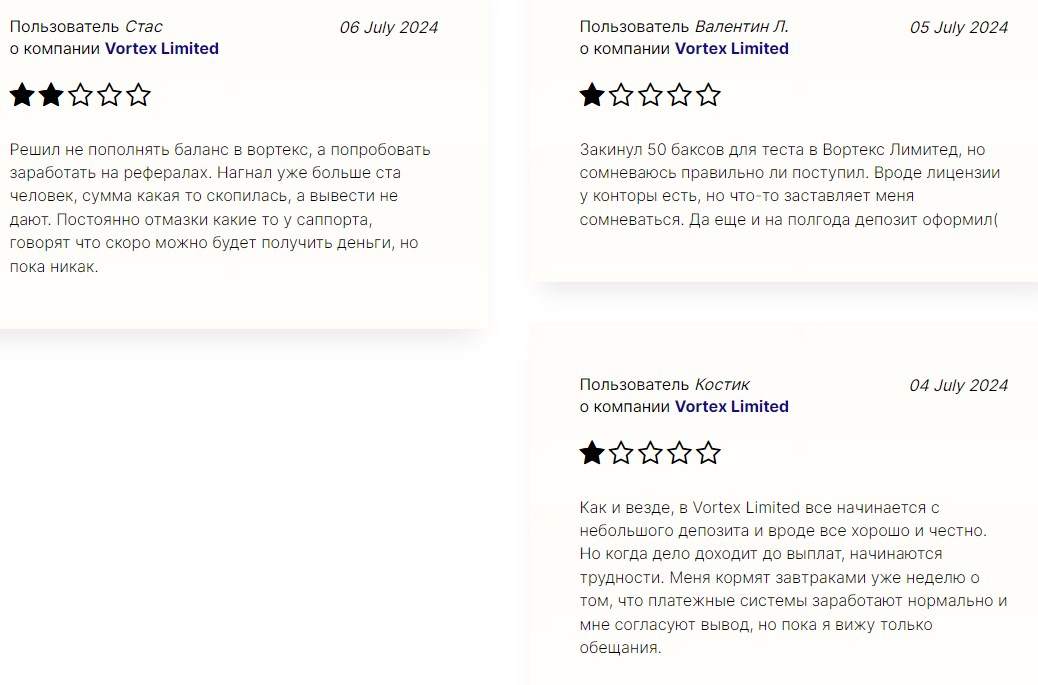Open Vortex Limited link in Валентин Л.'s review
This screenshot has height=685, width=1038.
click(732, 48)
